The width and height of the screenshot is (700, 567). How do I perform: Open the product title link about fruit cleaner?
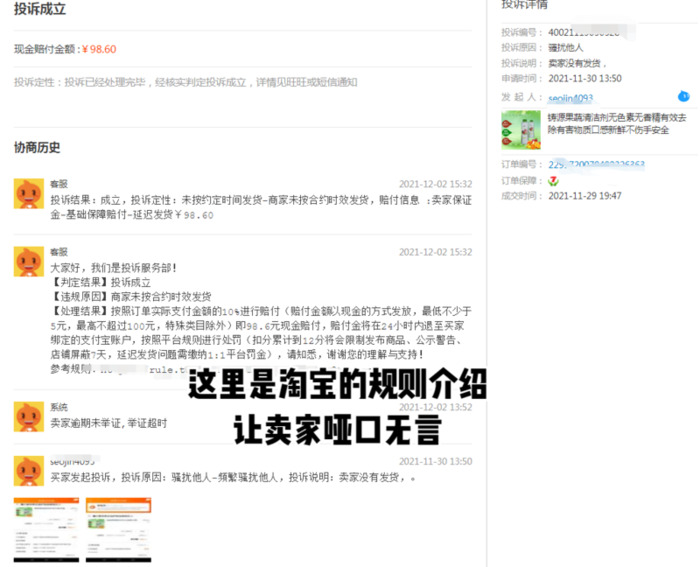(617, 124)
